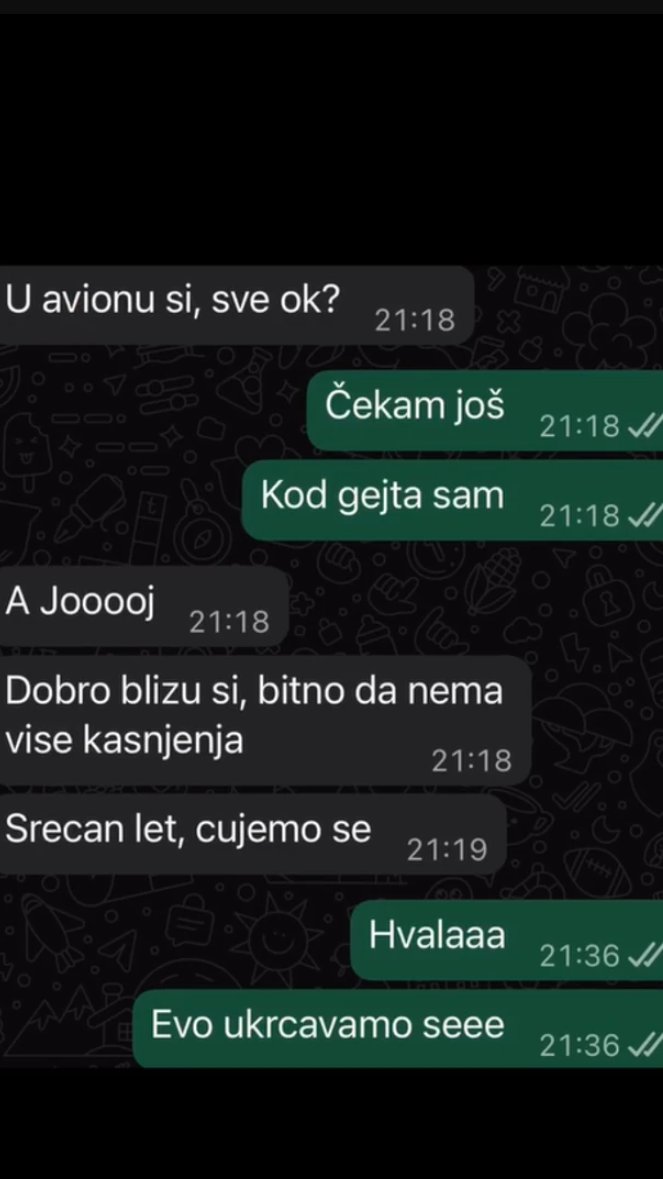Click the 21:19 timestamp

click(447, 850)
